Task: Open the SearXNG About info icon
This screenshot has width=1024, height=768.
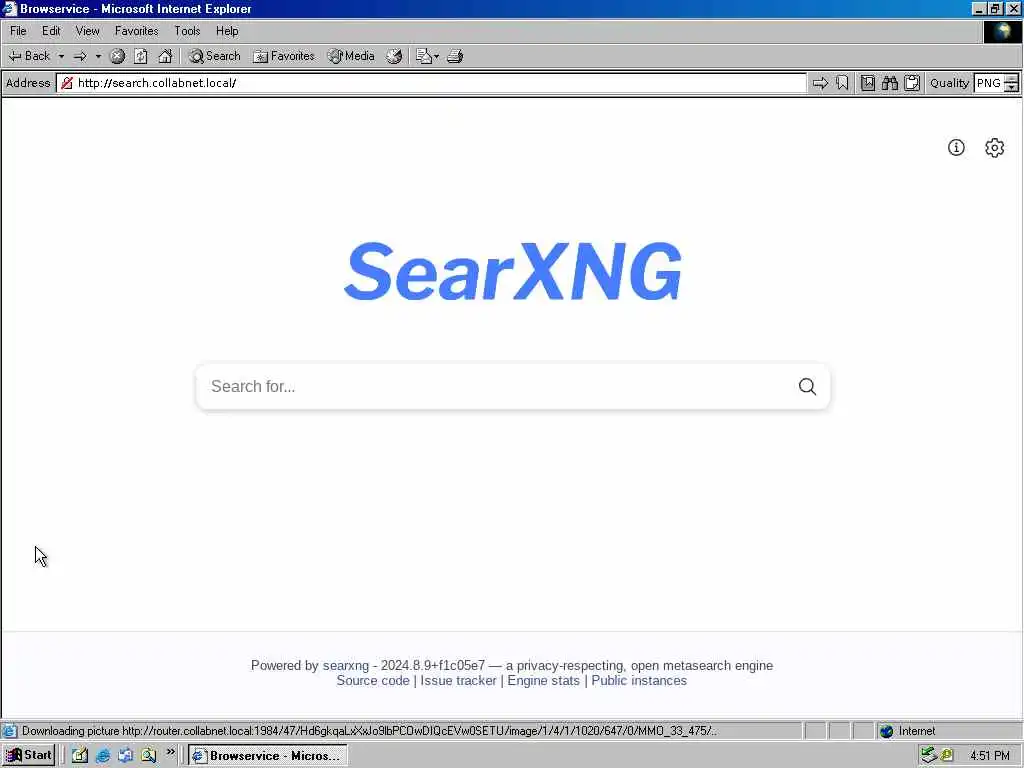Action: 956,148
